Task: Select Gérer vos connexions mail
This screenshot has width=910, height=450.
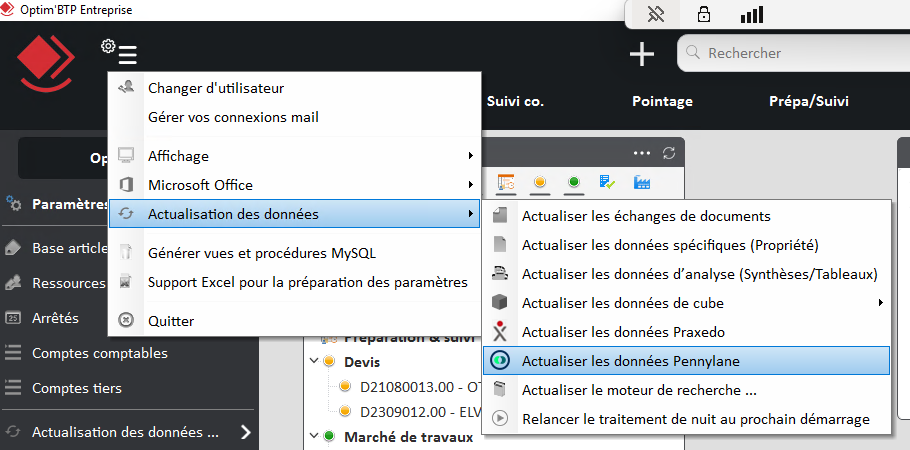Action: click(295, 117)
